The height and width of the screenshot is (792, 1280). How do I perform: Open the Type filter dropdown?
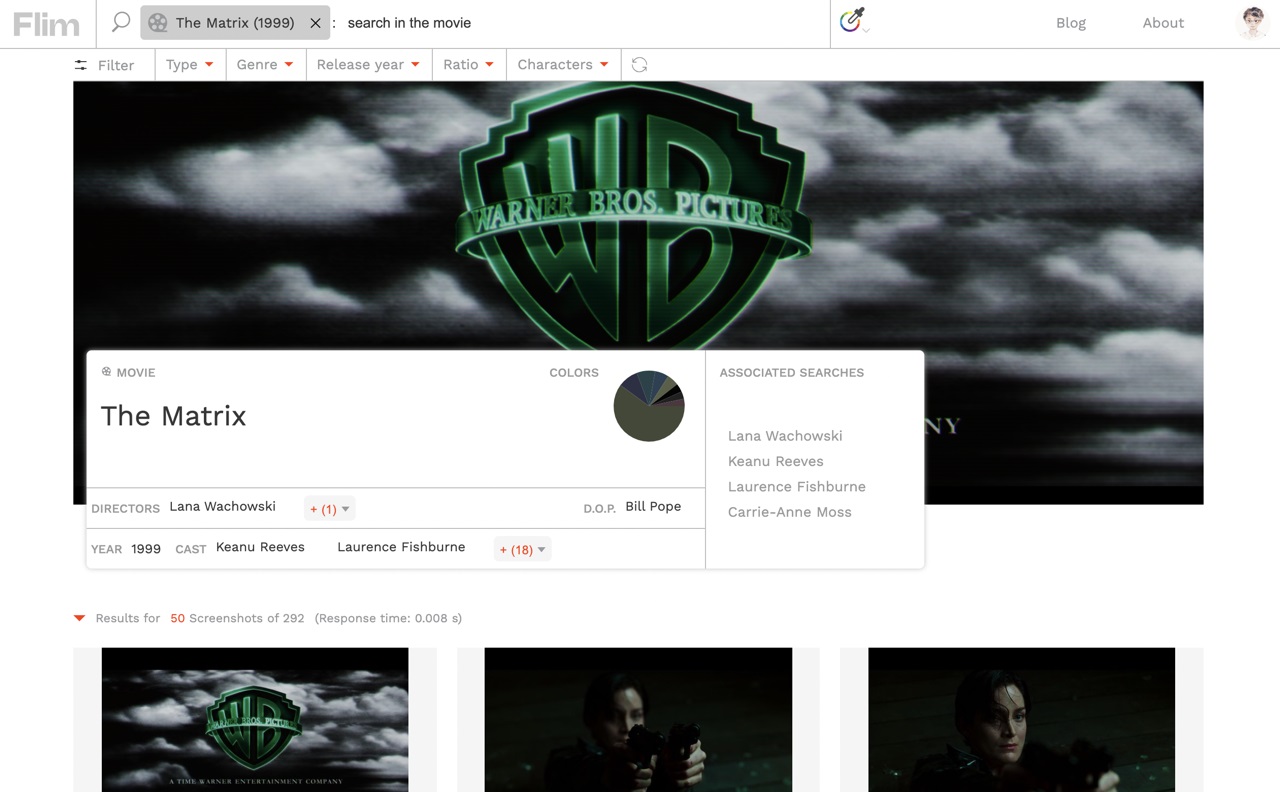click(x=189, y=64)
